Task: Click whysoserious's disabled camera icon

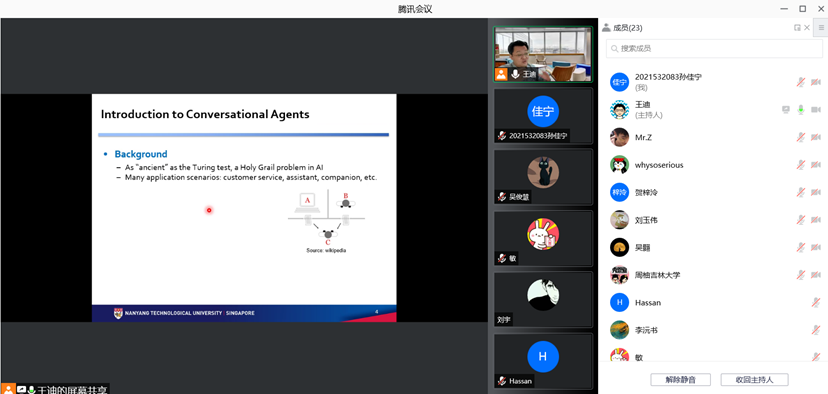Action: point(816,165)
